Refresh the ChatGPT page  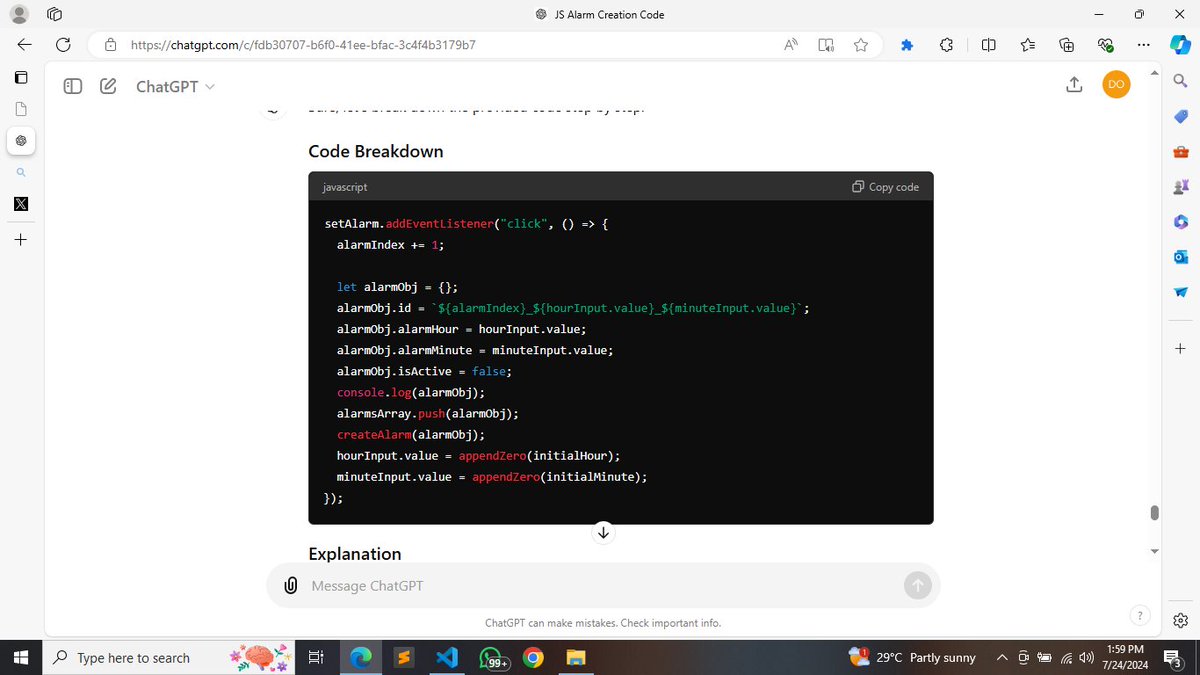[63, 45]
